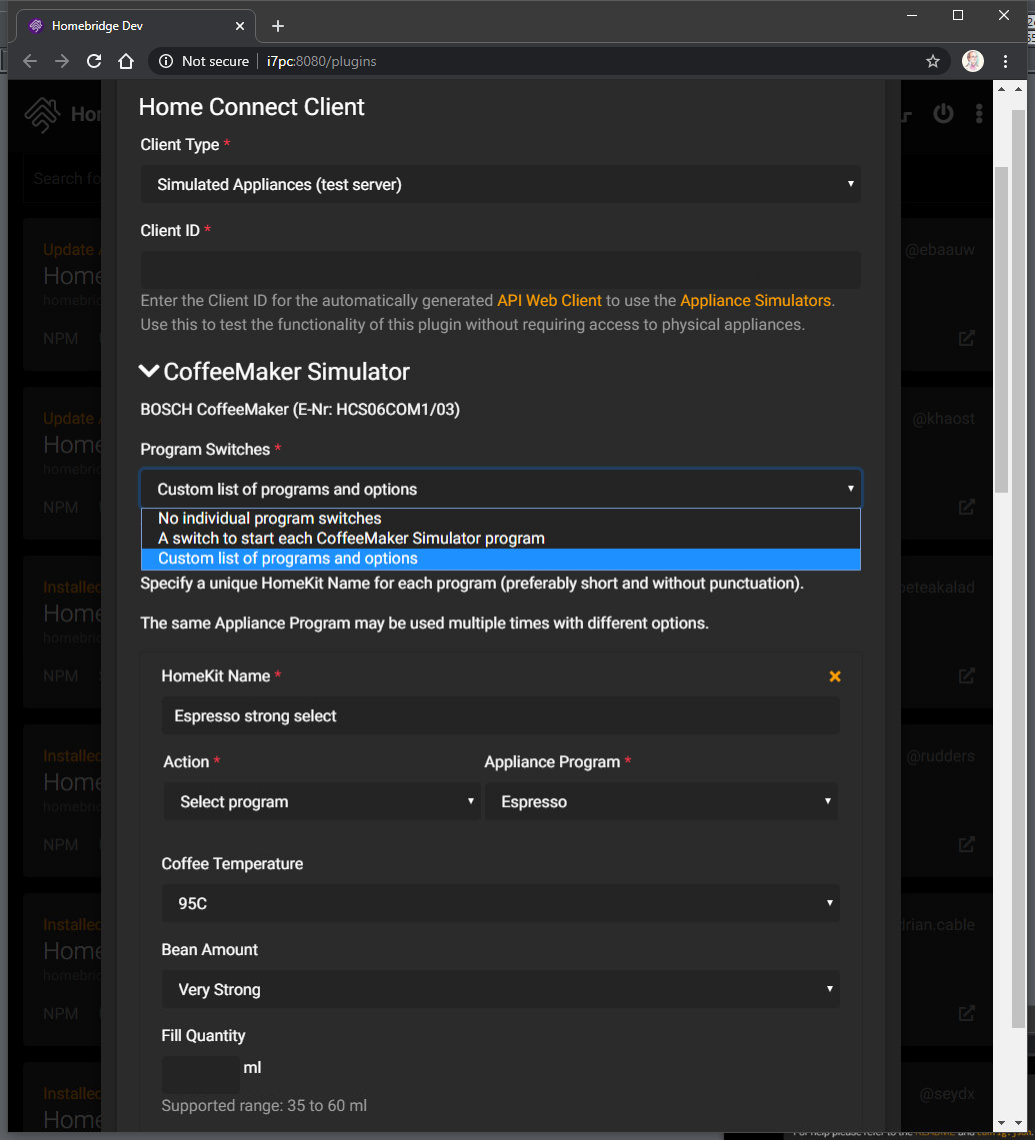Open the Client Type dropdown
The width and height of the screenshot is (1035, 1140).
[x=500, y=185]
